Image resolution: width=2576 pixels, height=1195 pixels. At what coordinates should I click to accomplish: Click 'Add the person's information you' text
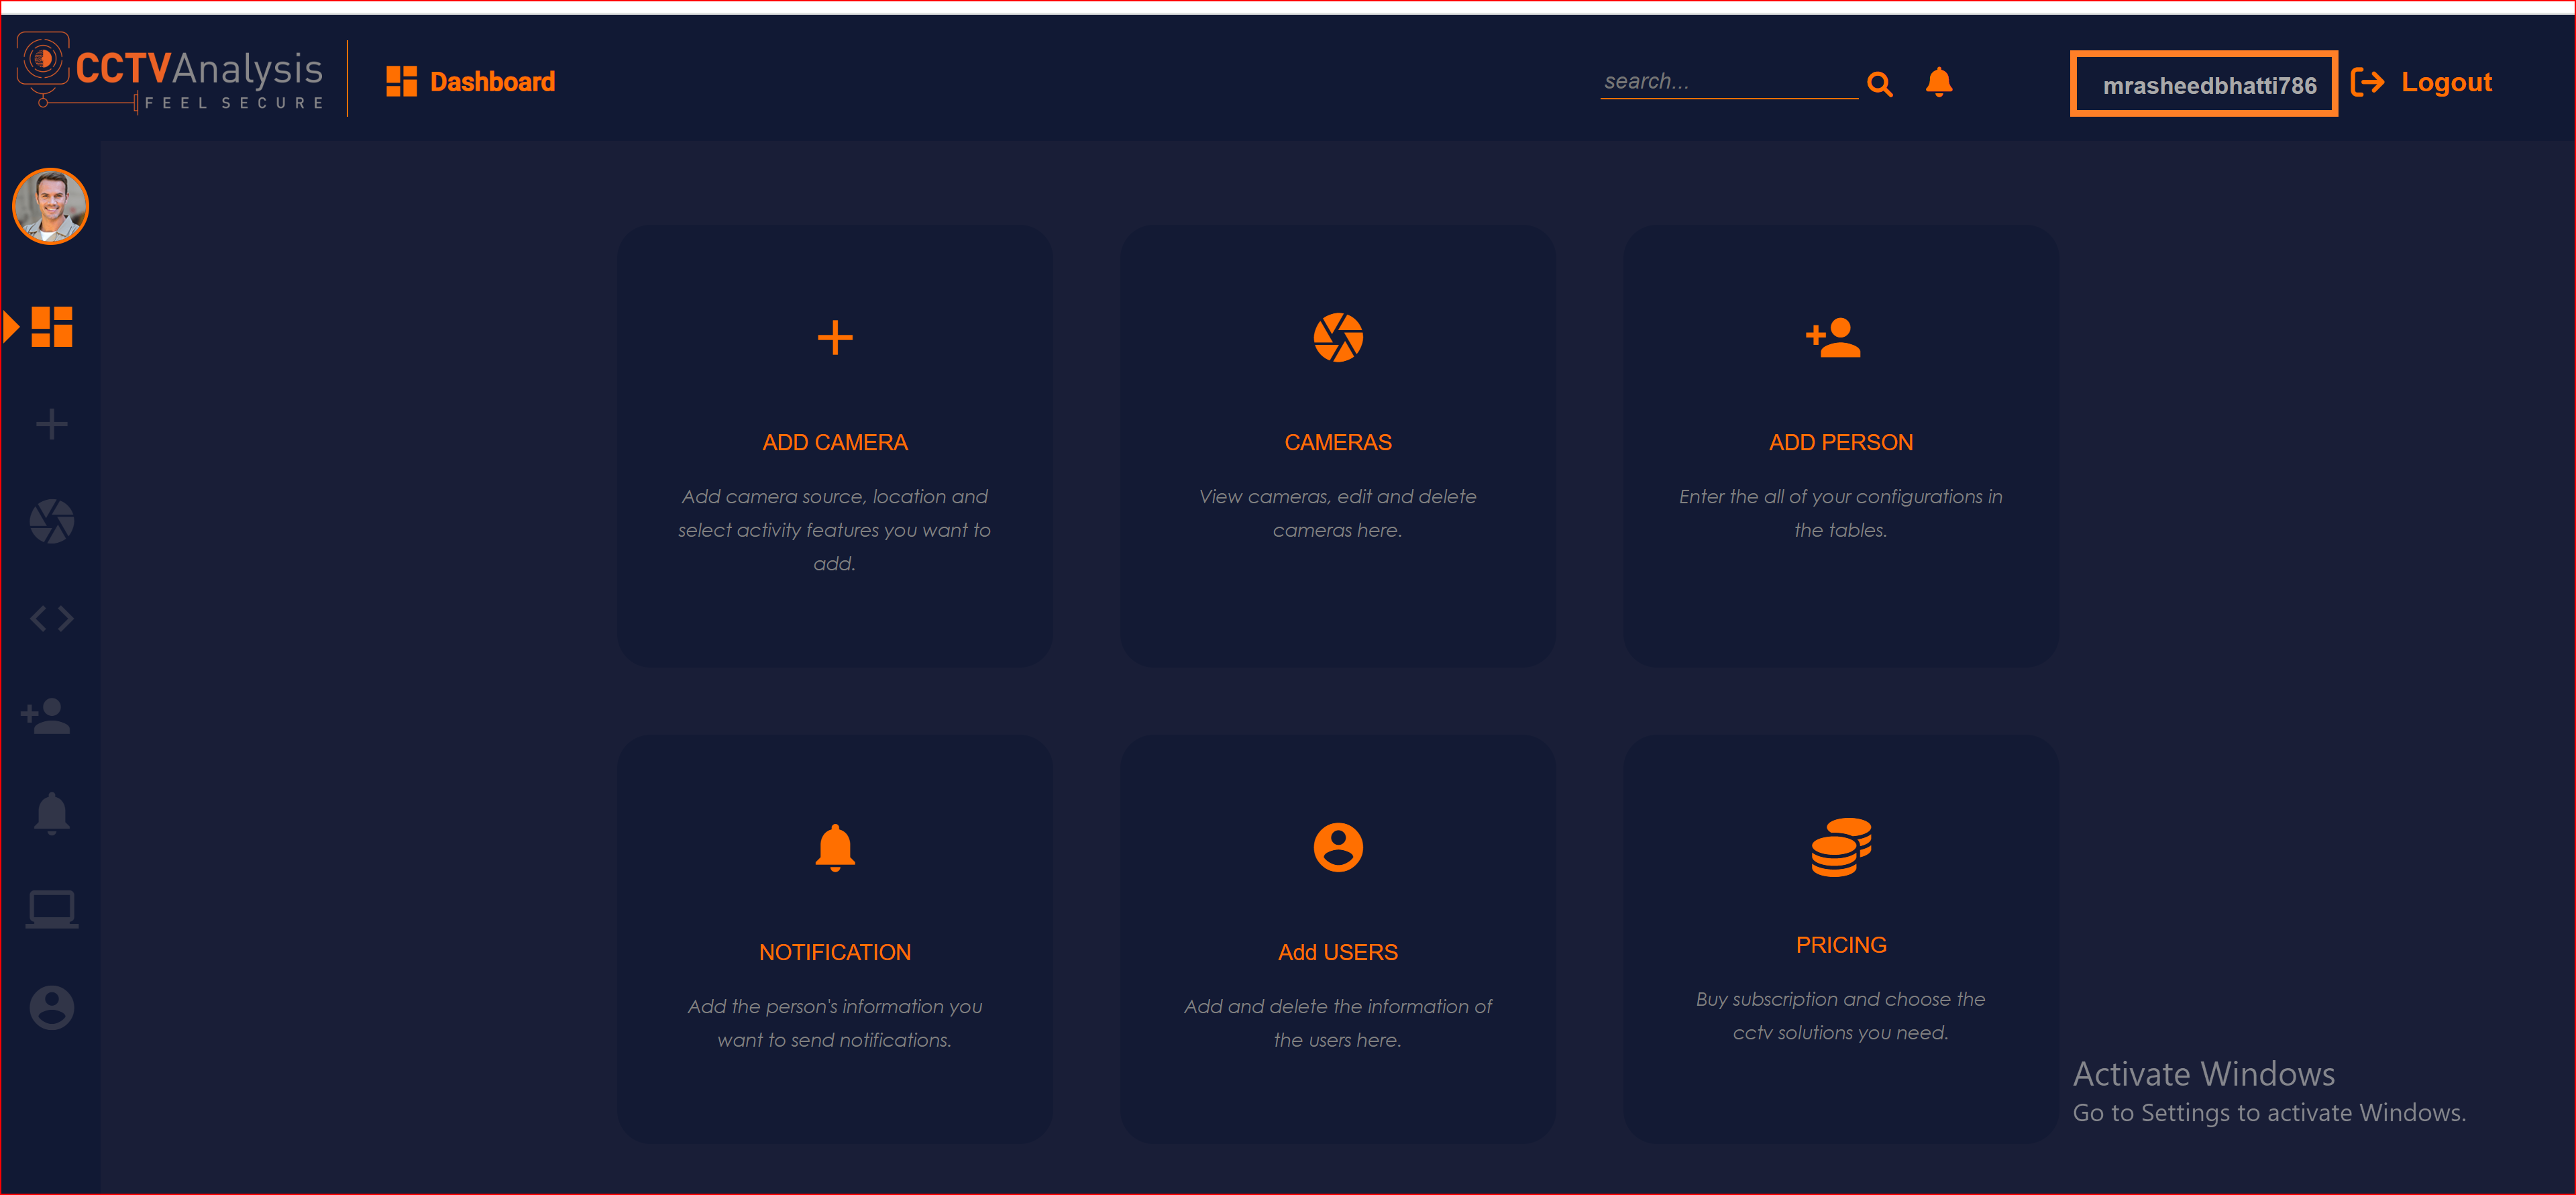tap(835, 1007)
